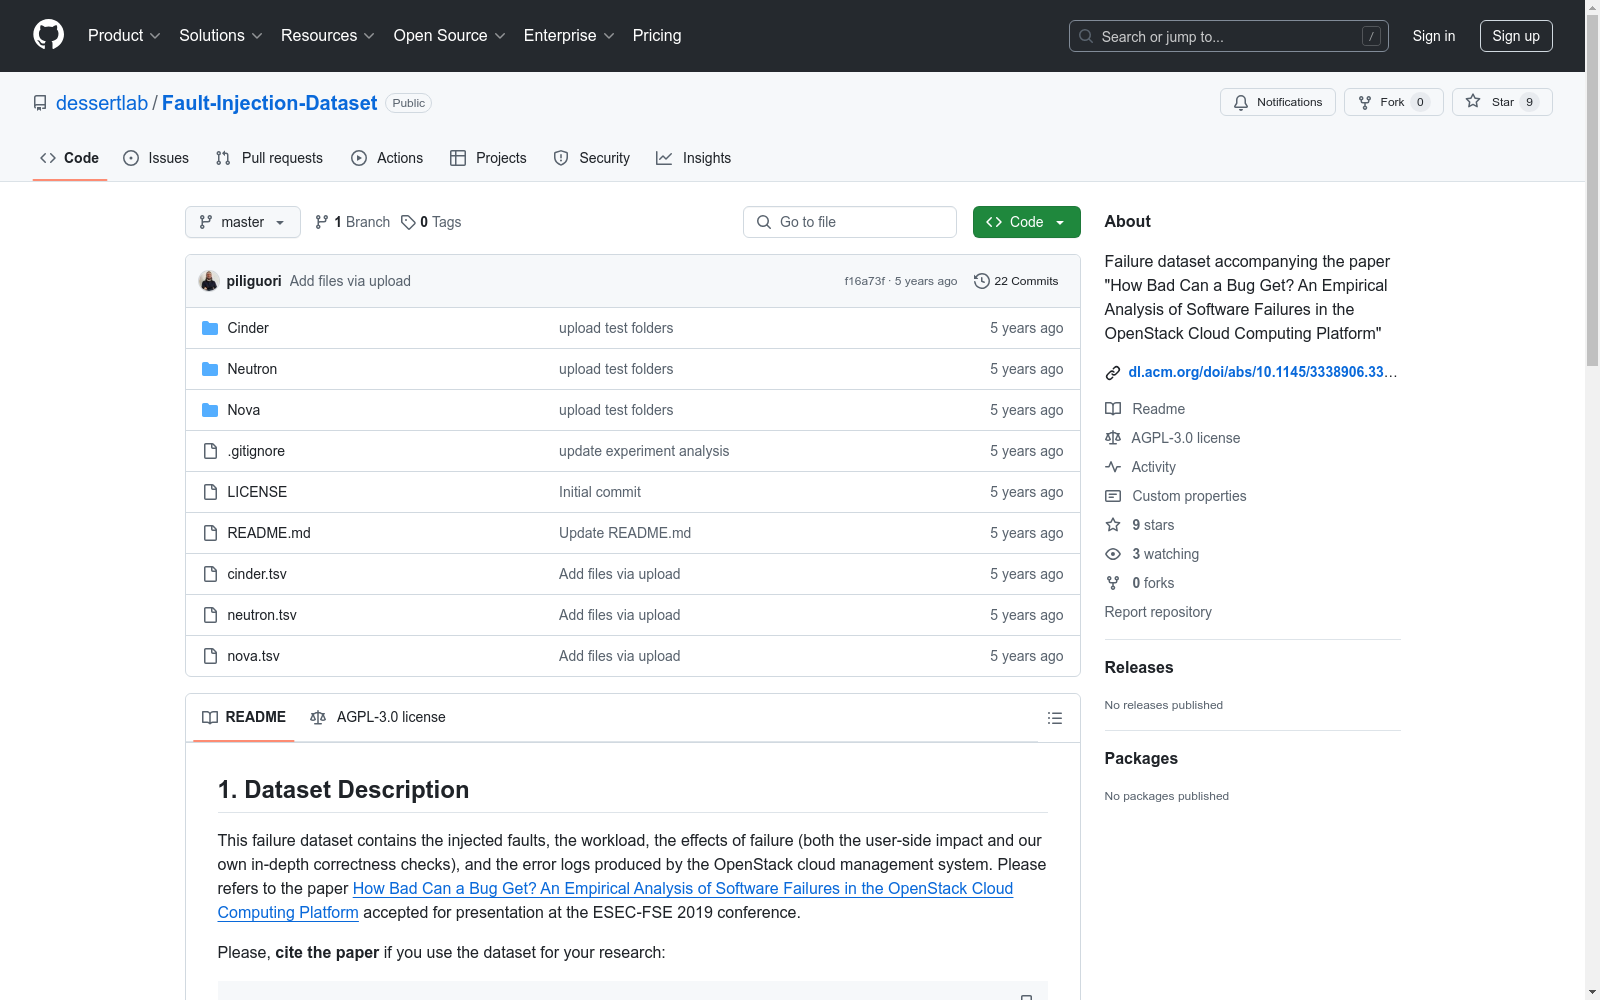Select the README tab in file viewer
The width and height of the screenshot is (1600, 1000).
pyautogui.click(x=244, y=717)
